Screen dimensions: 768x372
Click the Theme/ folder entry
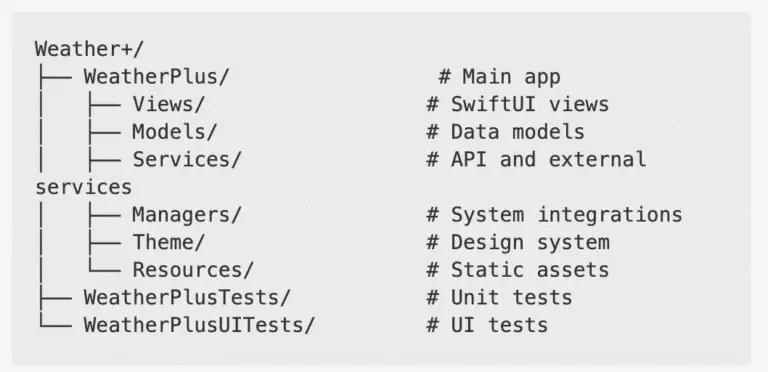[x=168, y=242]
